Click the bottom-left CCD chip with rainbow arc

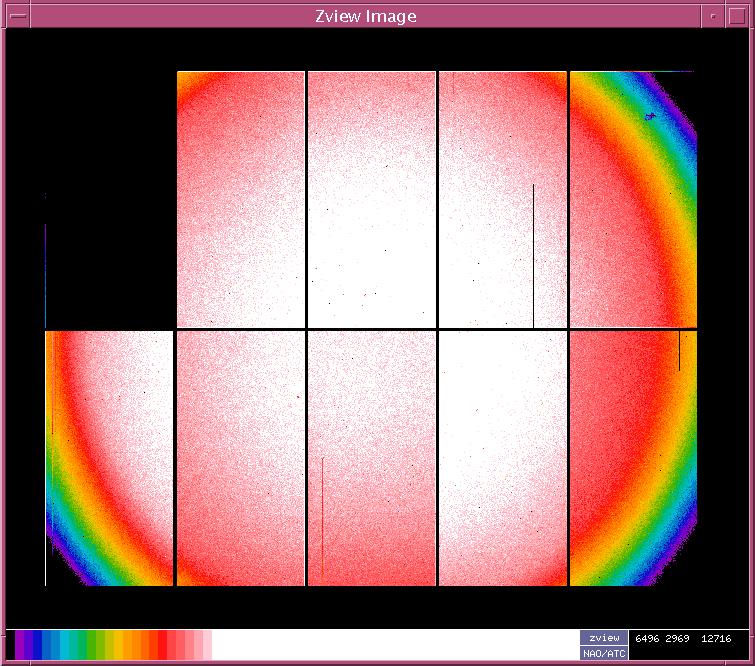110,458
